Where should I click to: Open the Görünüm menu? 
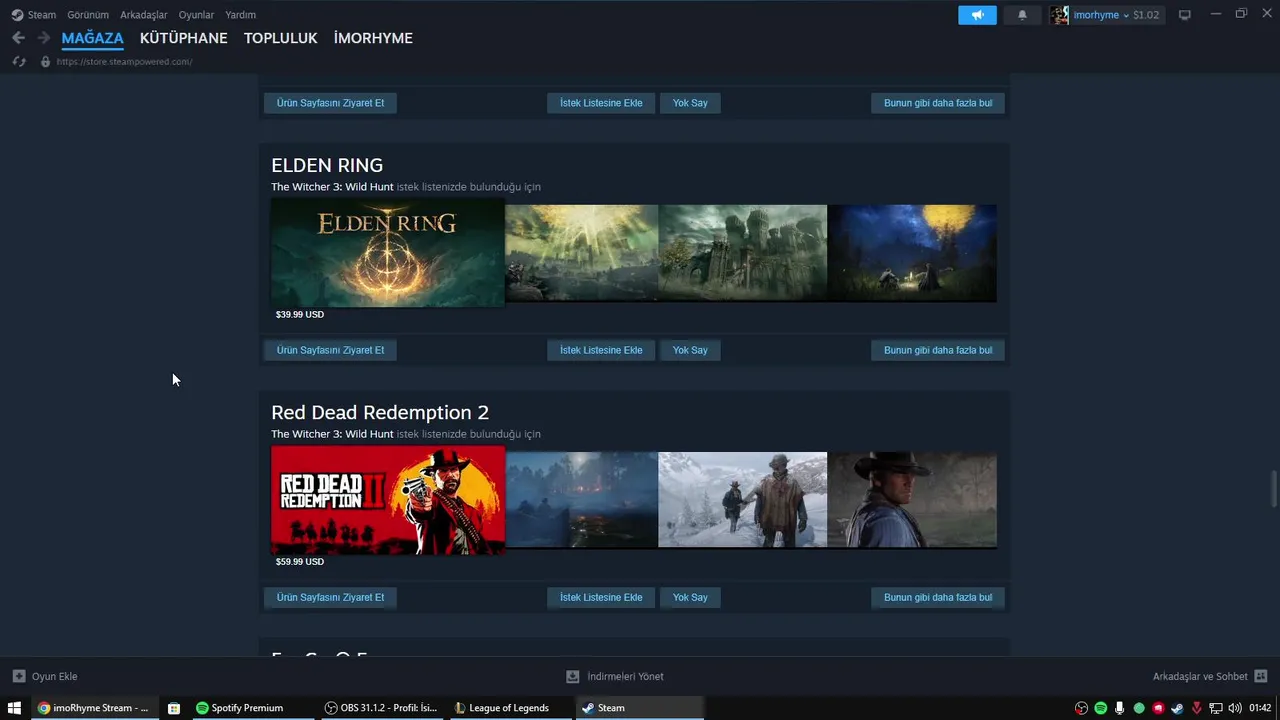[x=88, y=15]
